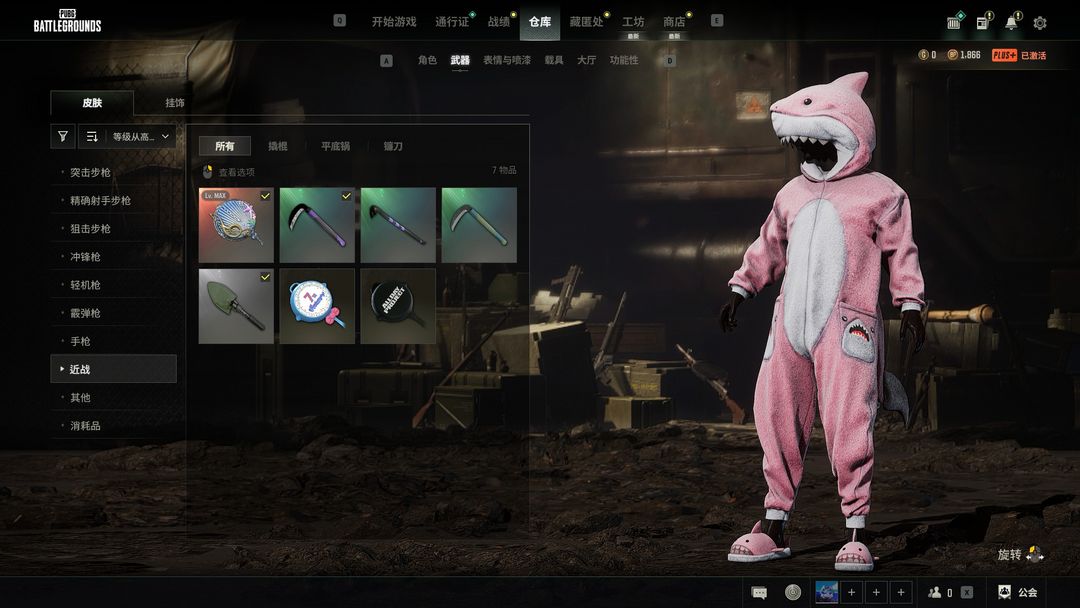
Task: Click the radar circle icon in bottom bar
Action: point(793,592)
